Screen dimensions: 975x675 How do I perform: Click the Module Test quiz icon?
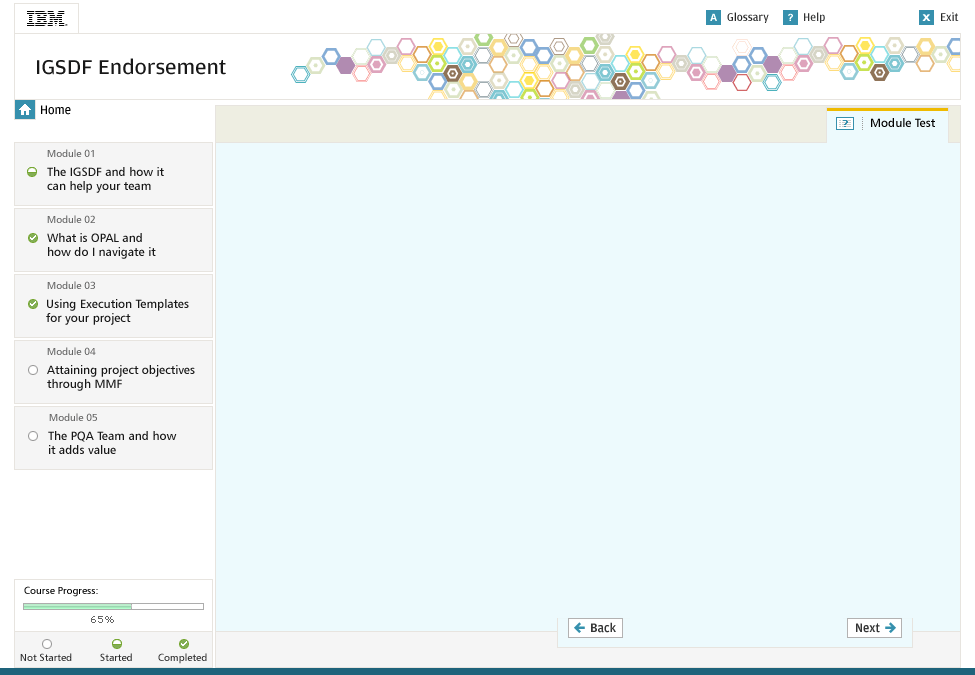[x=845, y=124]
